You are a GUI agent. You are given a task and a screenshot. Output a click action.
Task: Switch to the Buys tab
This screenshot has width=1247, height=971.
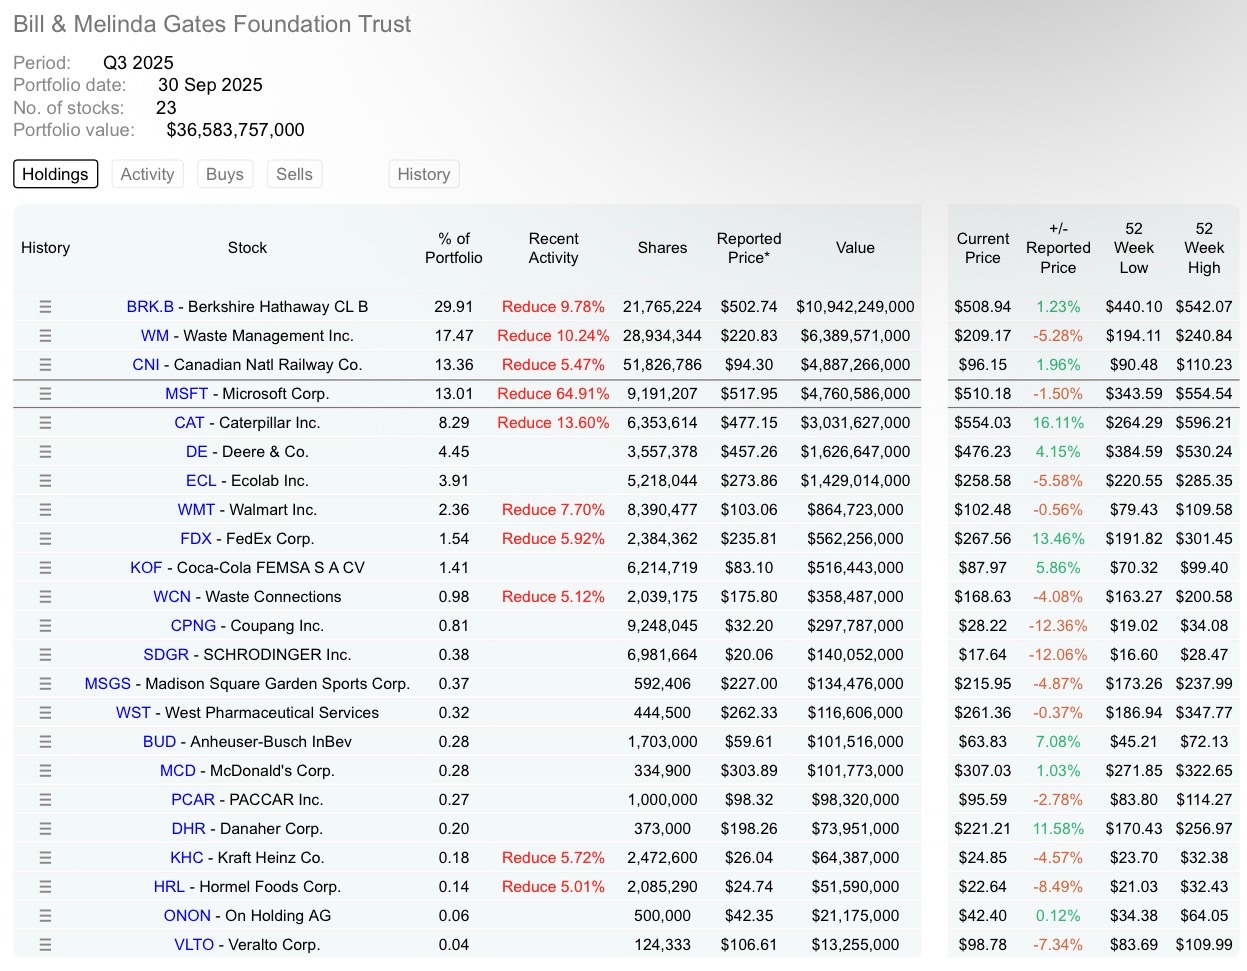(225, 174)
